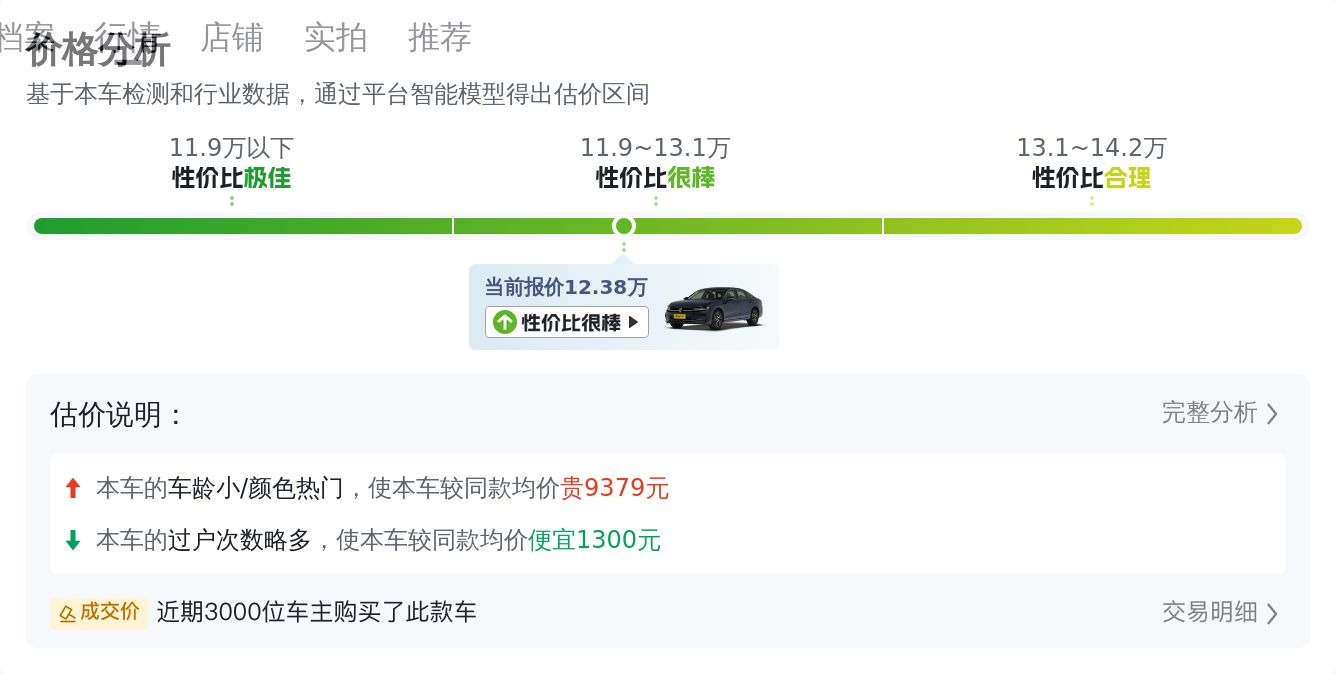The image size is (1336, 674).
Task: Click the 成交价 gavel badge icon
Action: tap(67, 613)
